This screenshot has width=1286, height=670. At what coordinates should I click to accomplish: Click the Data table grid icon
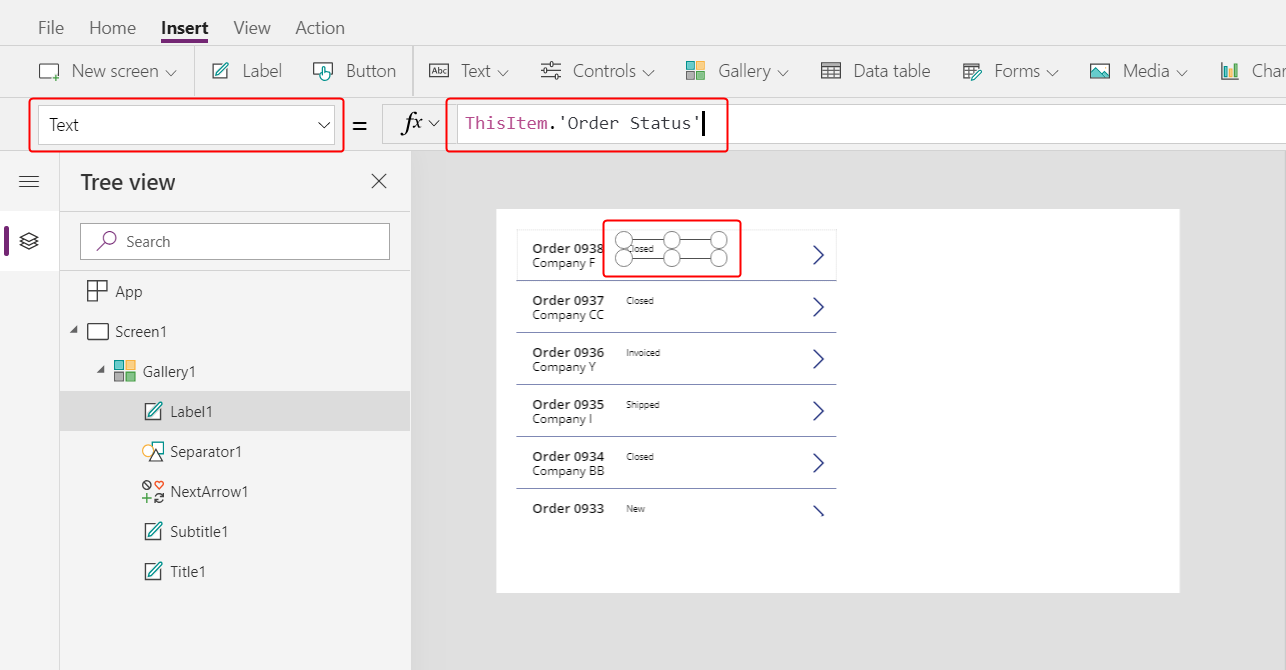[x=831, y=71]
